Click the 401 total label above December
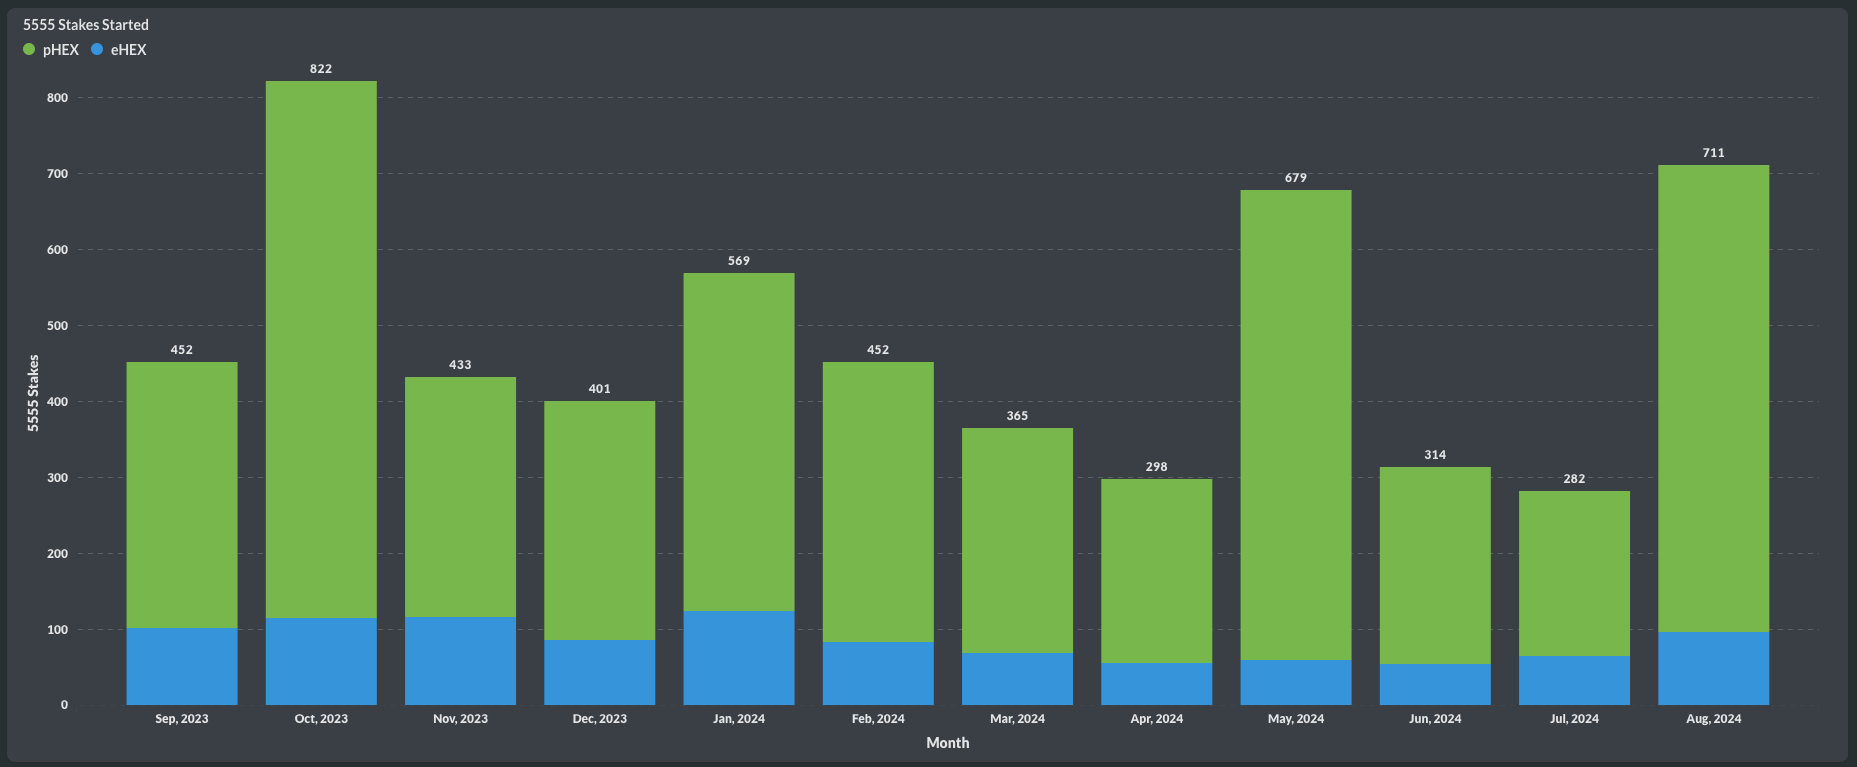Viewport: 1857px width, 767px height. (x=600, y=389)
